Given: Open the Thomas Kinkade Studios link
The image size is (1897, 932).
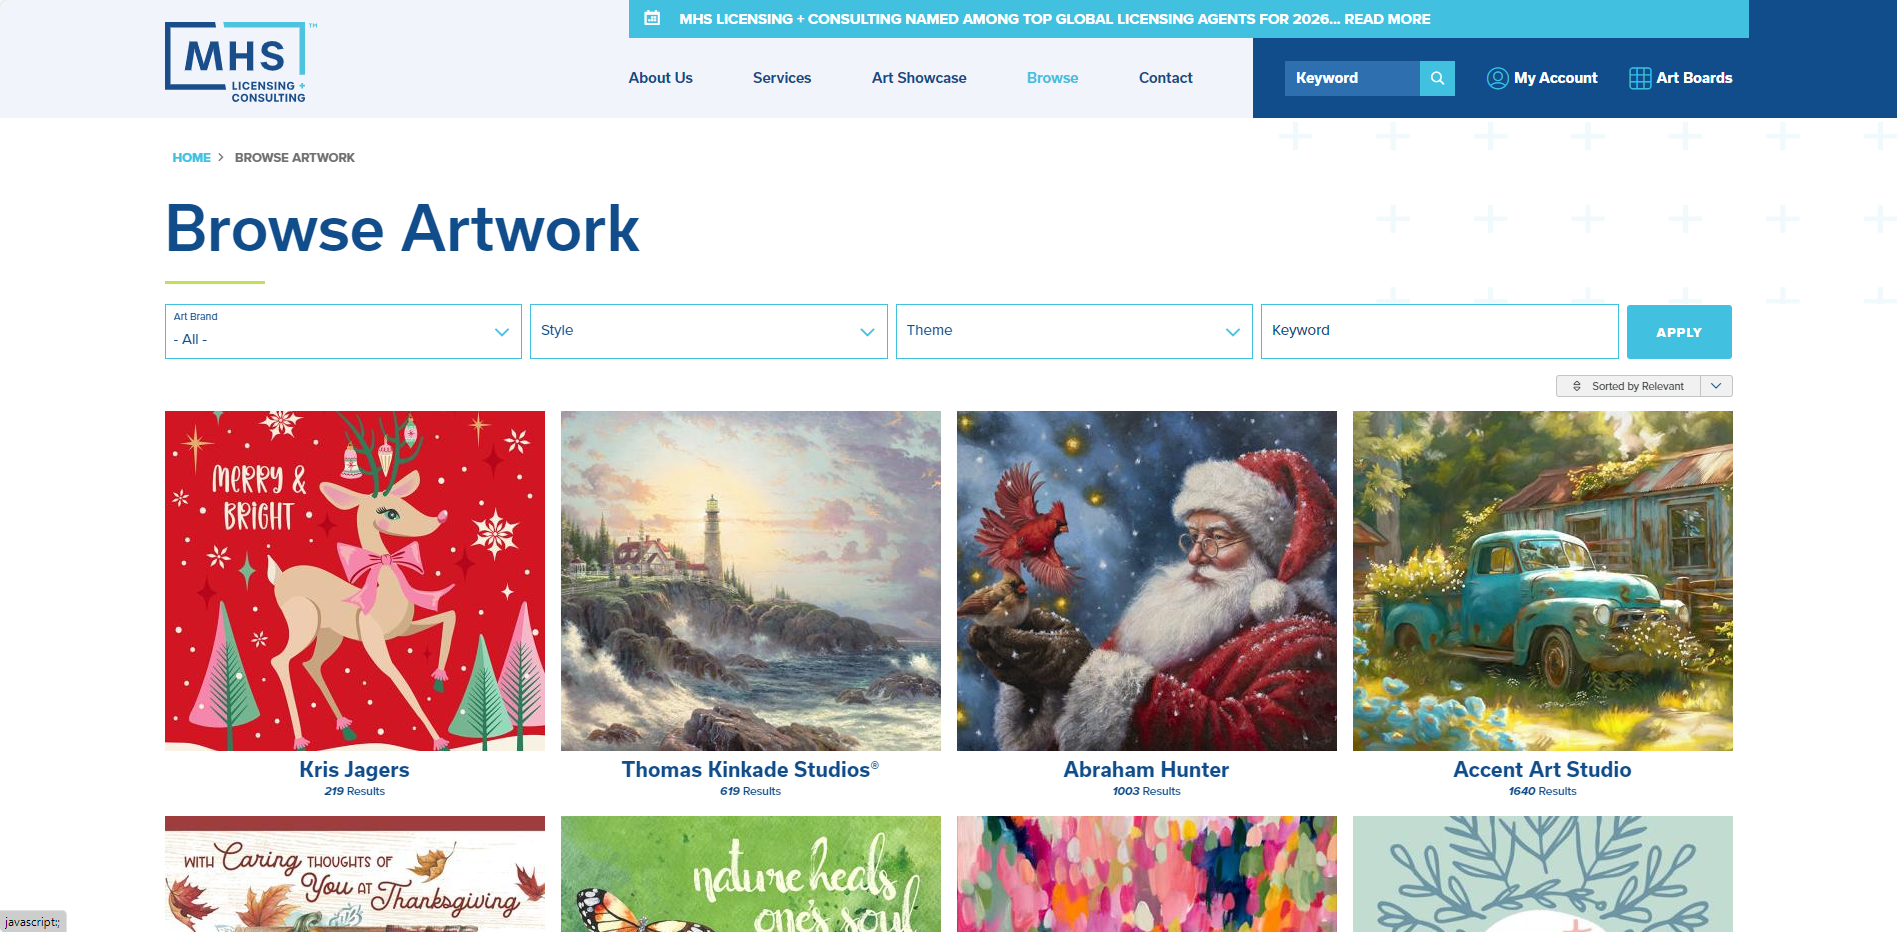Looking at the screenshot, I should [750, 770].
